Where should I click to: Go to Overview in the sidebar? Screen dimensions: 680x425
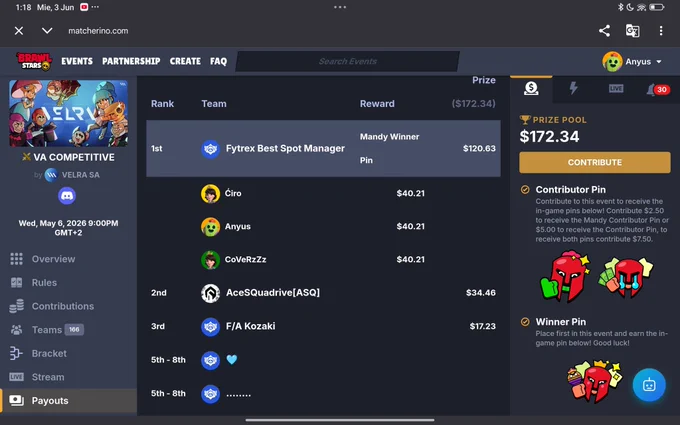pyautogui.click(x=53, y=259)
